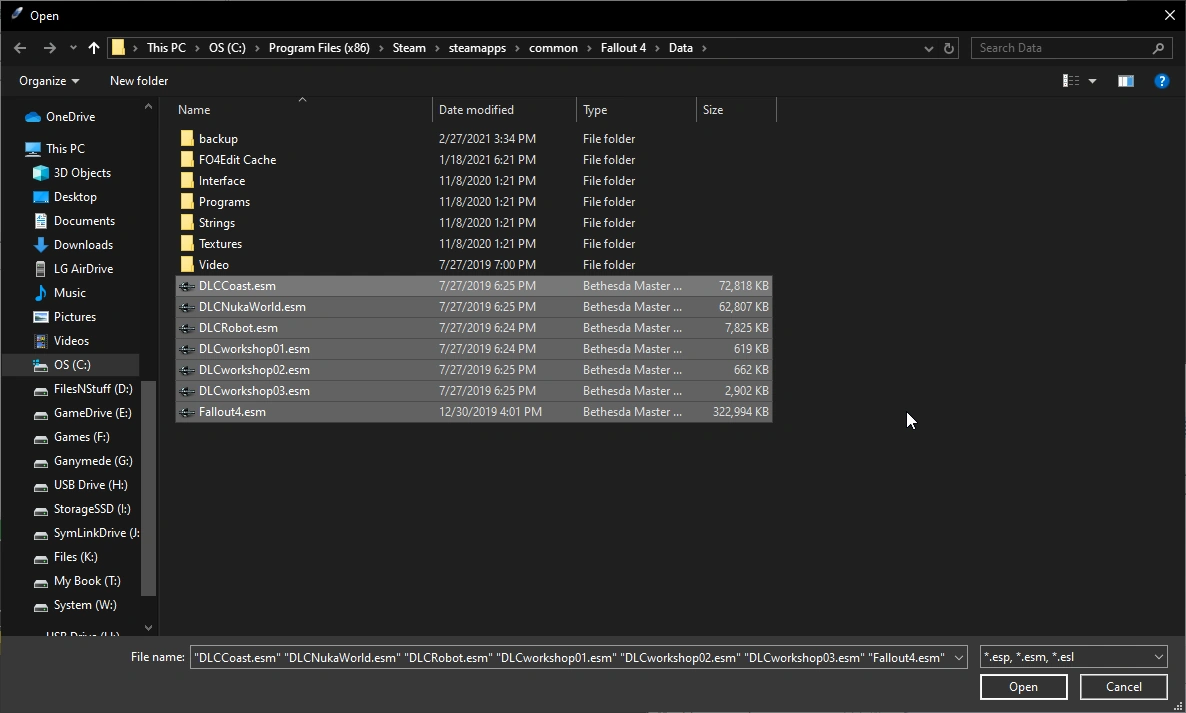
Task: Open Help with question mark icon
Action: click(1162, 81)
